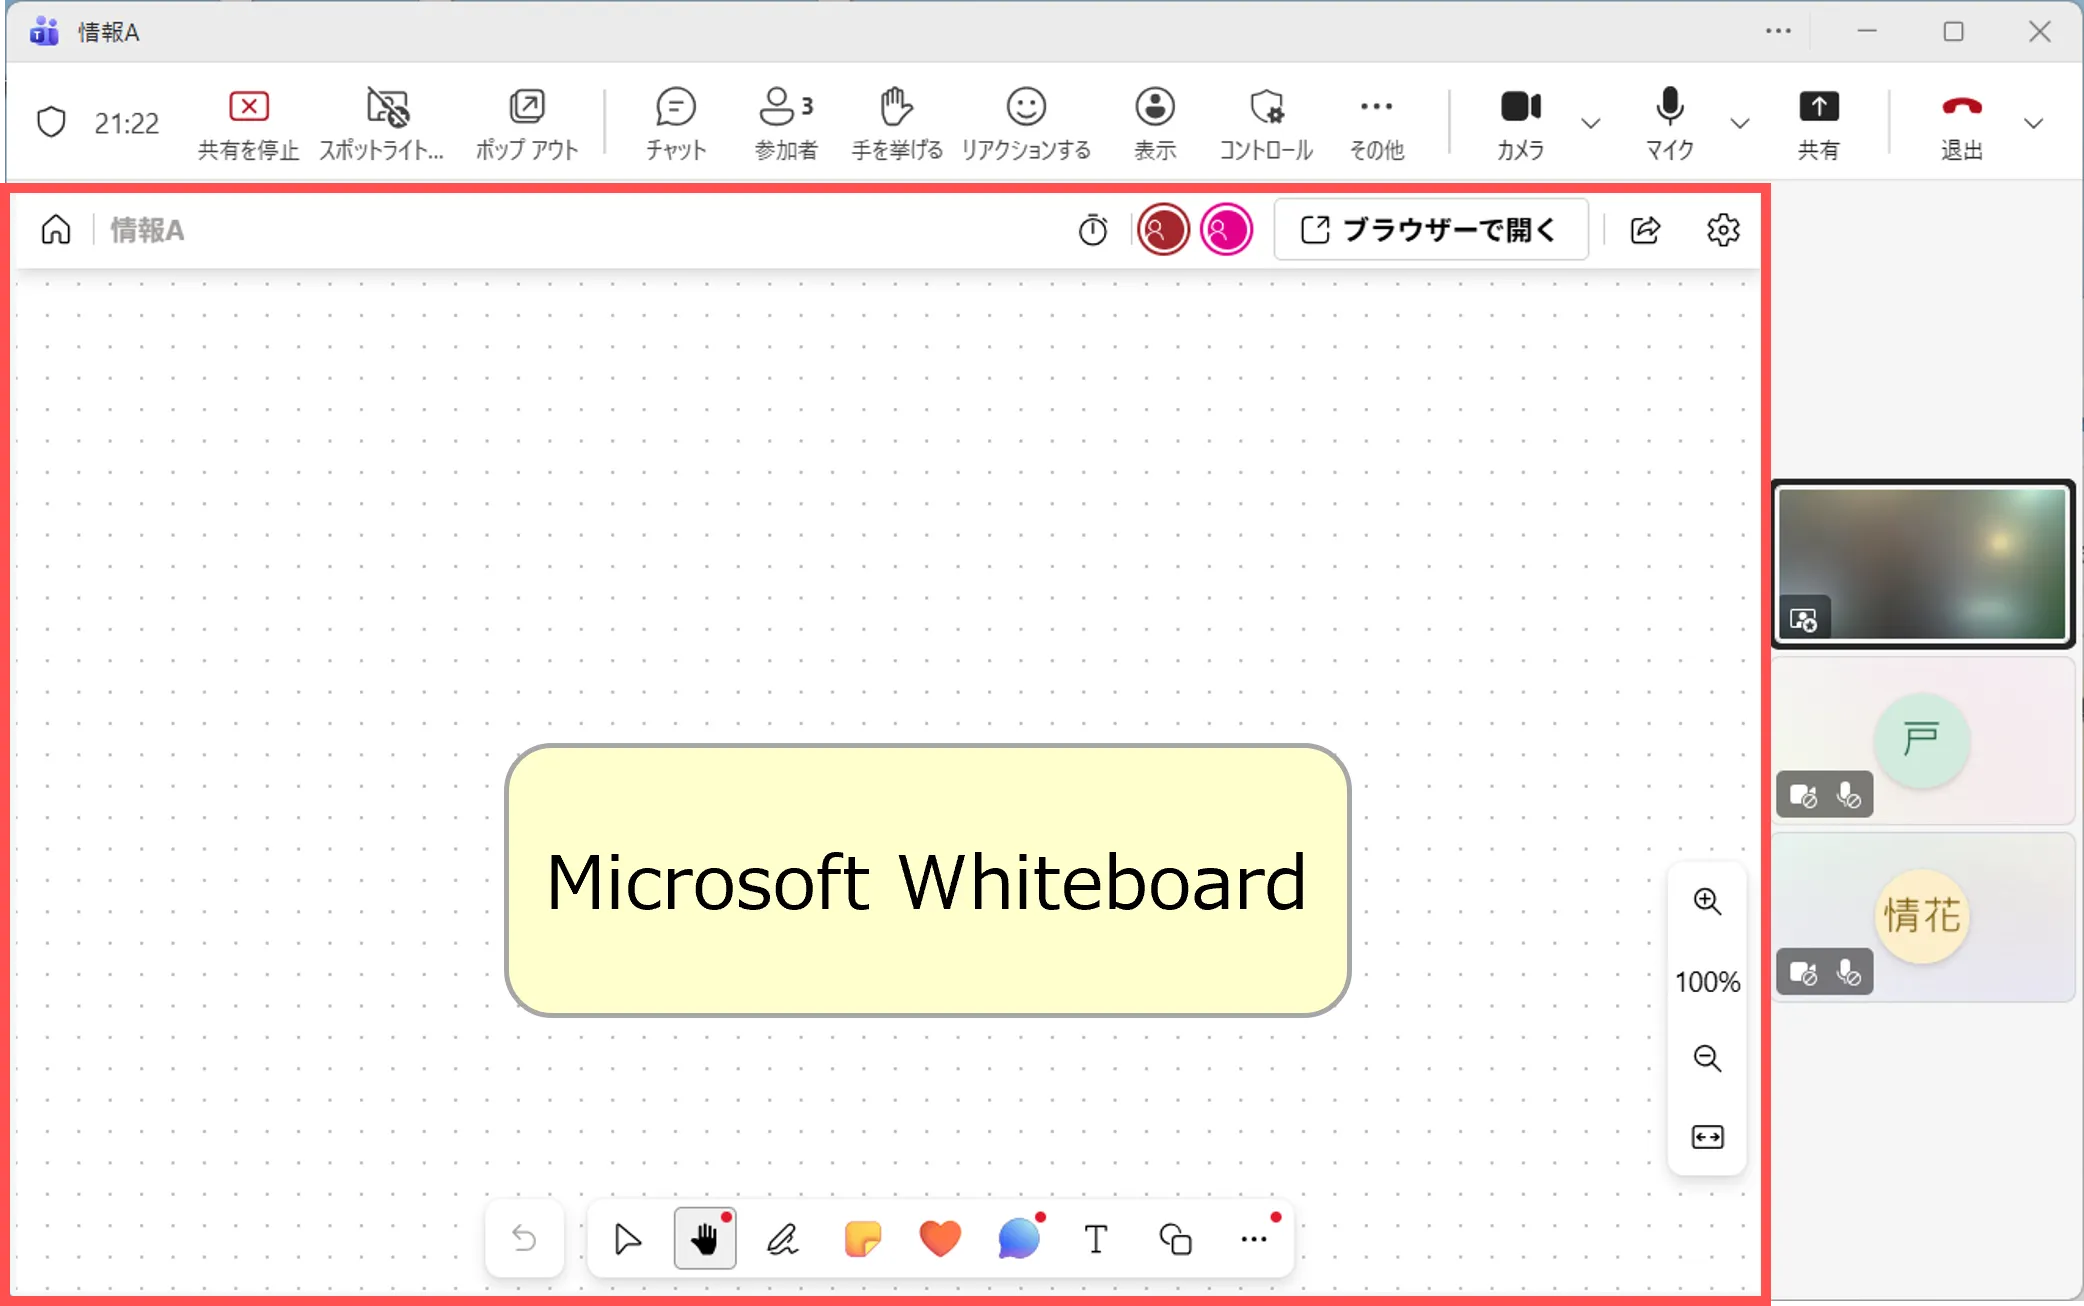This screenshot has height=1306, width=2084.
Task: Zoom in on the whiteboard
Action: 1707,902
